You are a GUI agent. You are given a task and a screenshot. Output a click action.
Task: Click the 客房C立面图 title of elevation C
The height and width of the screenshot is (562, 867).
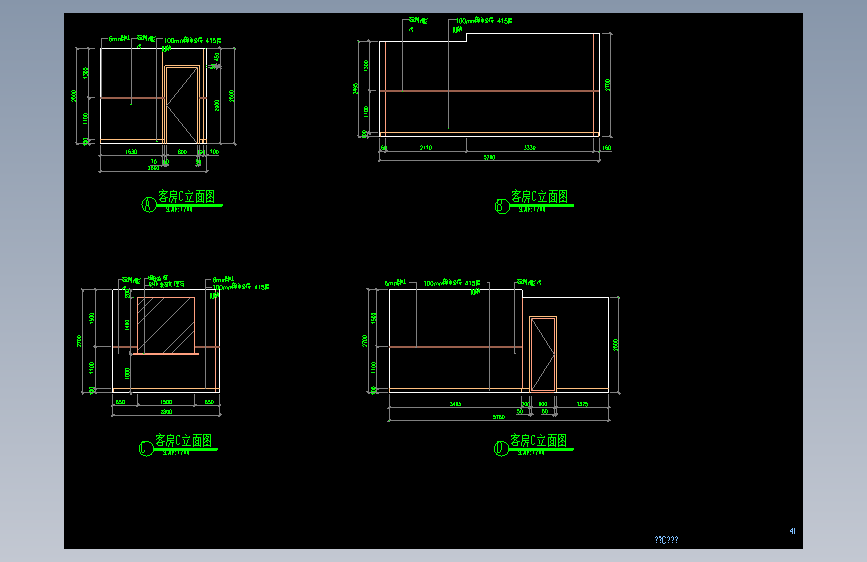184,440
